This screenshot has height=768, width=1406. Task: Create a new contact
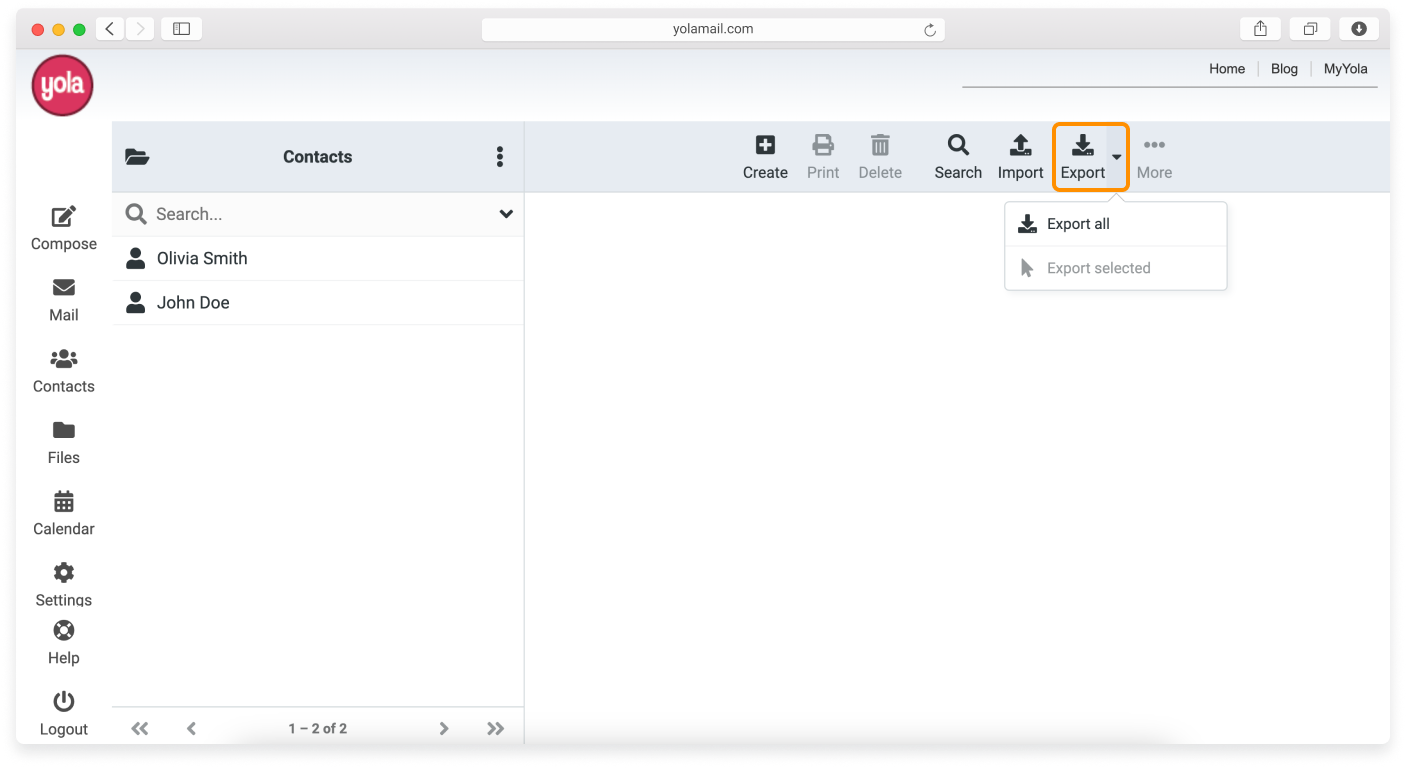click(x=764, y=156)
